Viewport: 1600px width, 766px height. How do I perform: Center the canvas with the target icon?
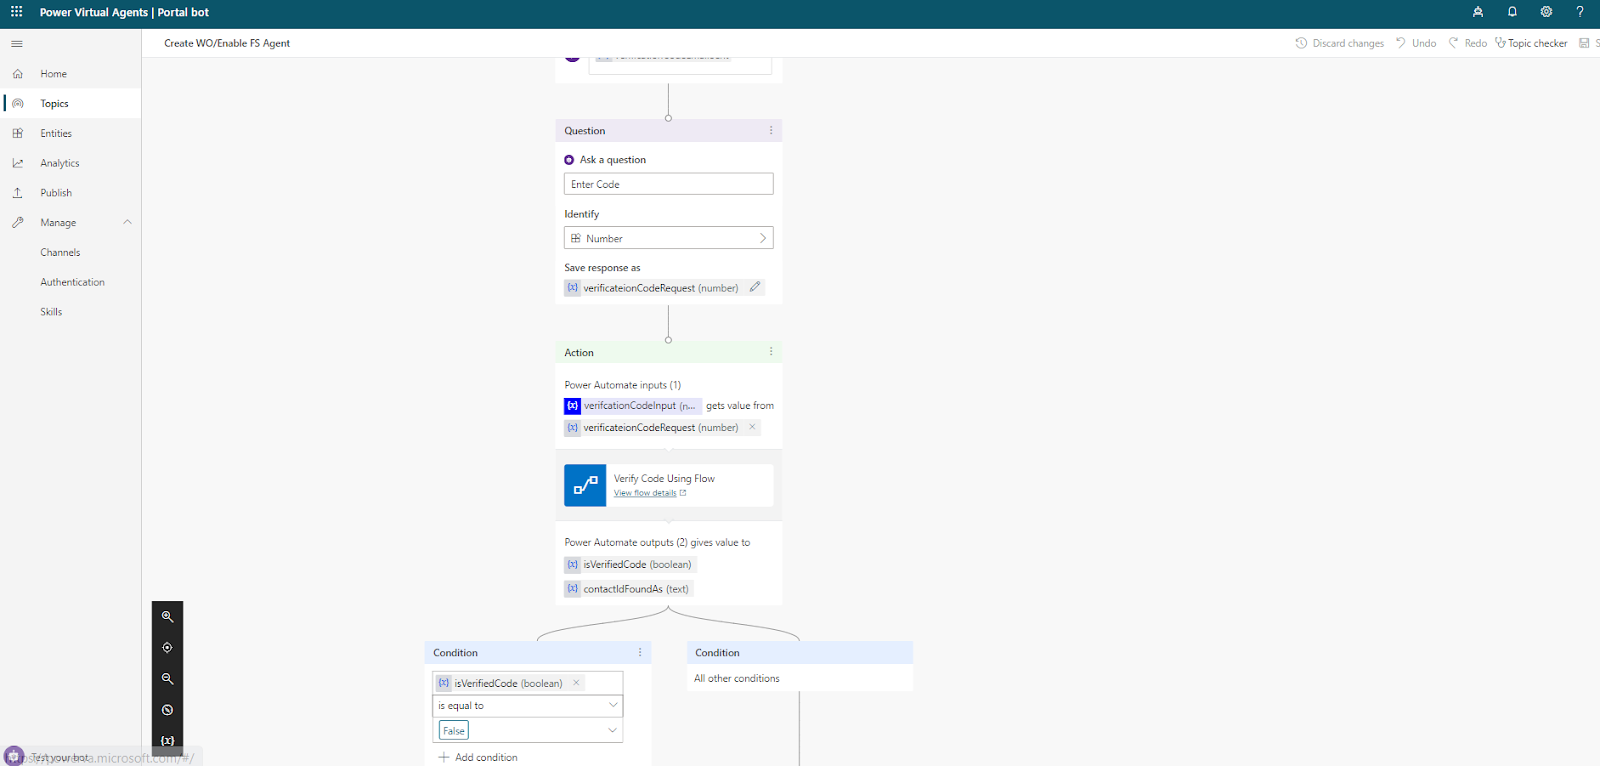pyautogui.click(x=167, y=648)
